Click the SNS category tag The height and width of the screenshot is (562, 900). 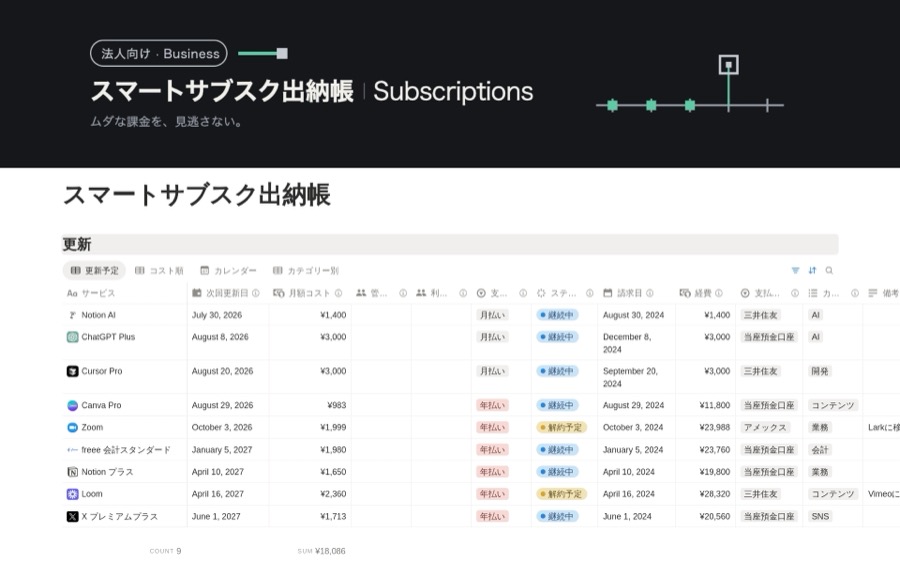point(820,517)
